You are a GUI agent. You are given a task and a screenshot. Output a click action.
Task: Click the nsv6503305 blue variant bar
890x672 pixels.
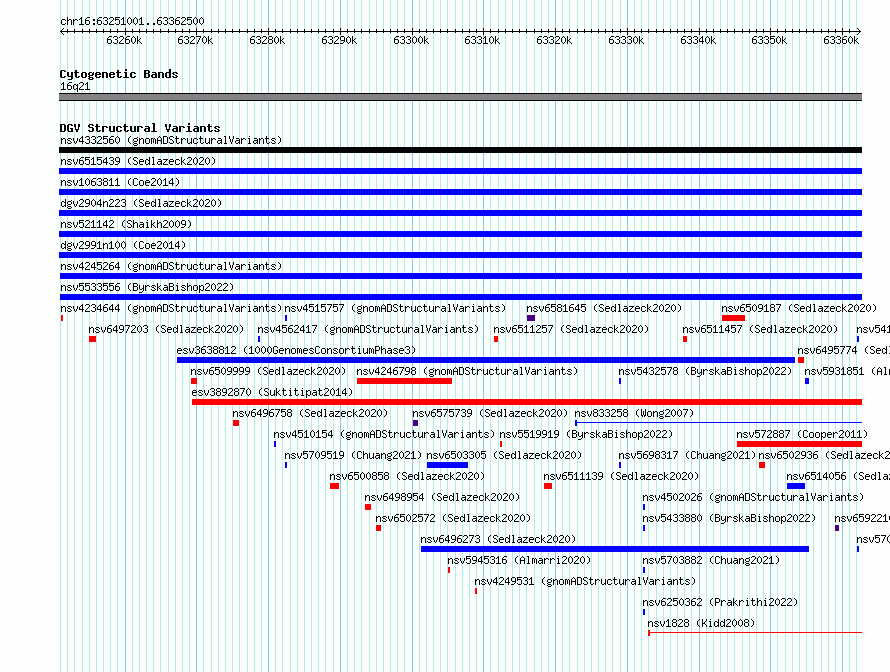pos(447,465)
